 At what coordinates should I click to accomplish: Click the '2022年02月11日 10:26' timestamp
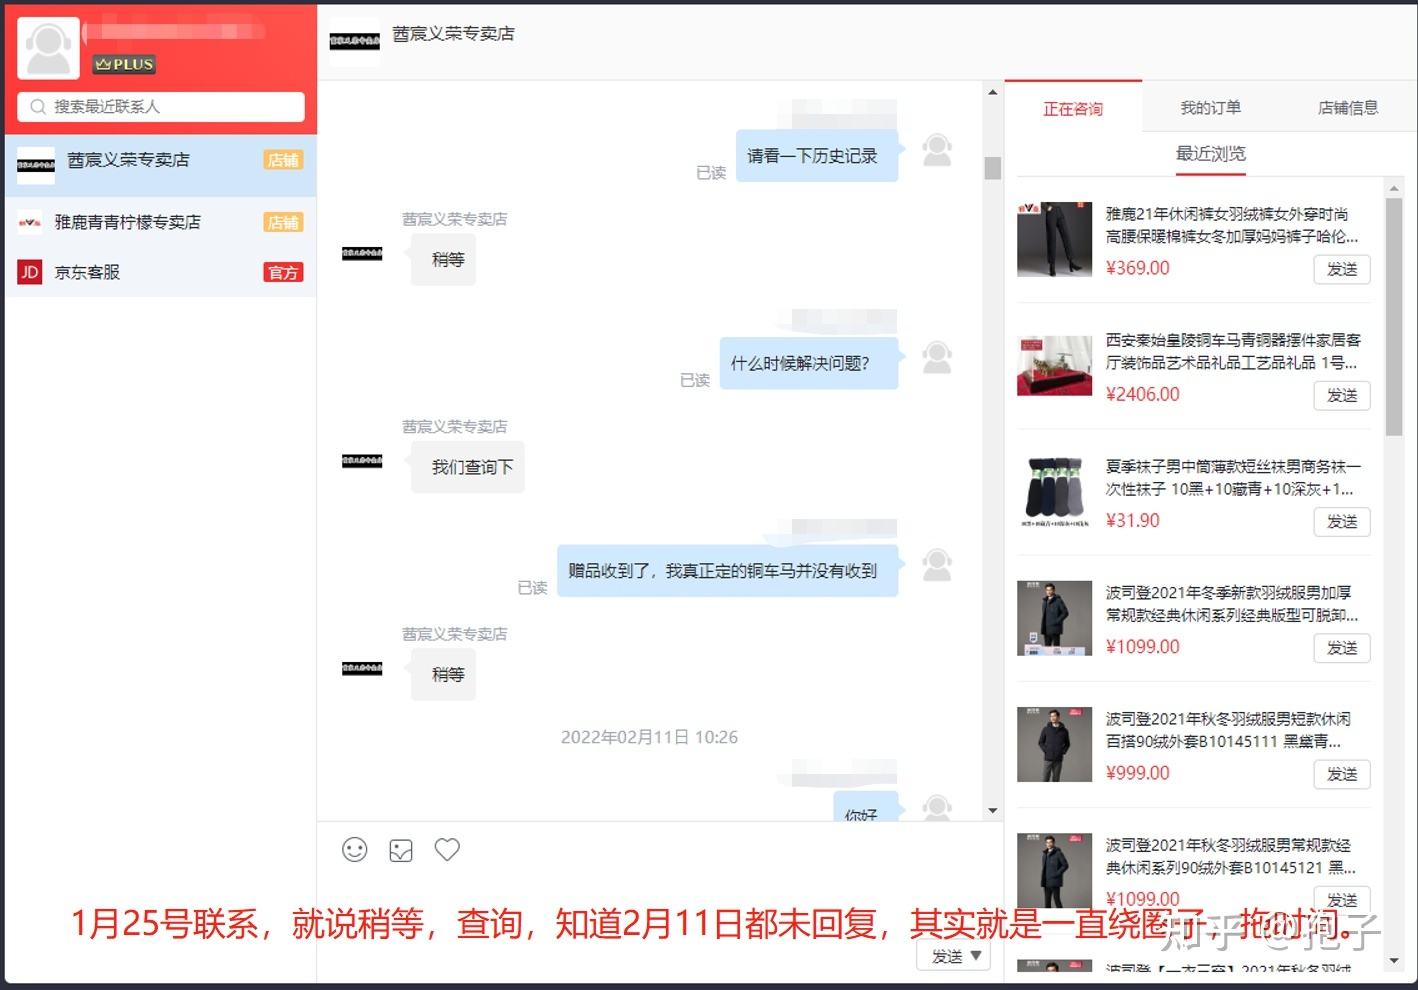coord(649,737)
